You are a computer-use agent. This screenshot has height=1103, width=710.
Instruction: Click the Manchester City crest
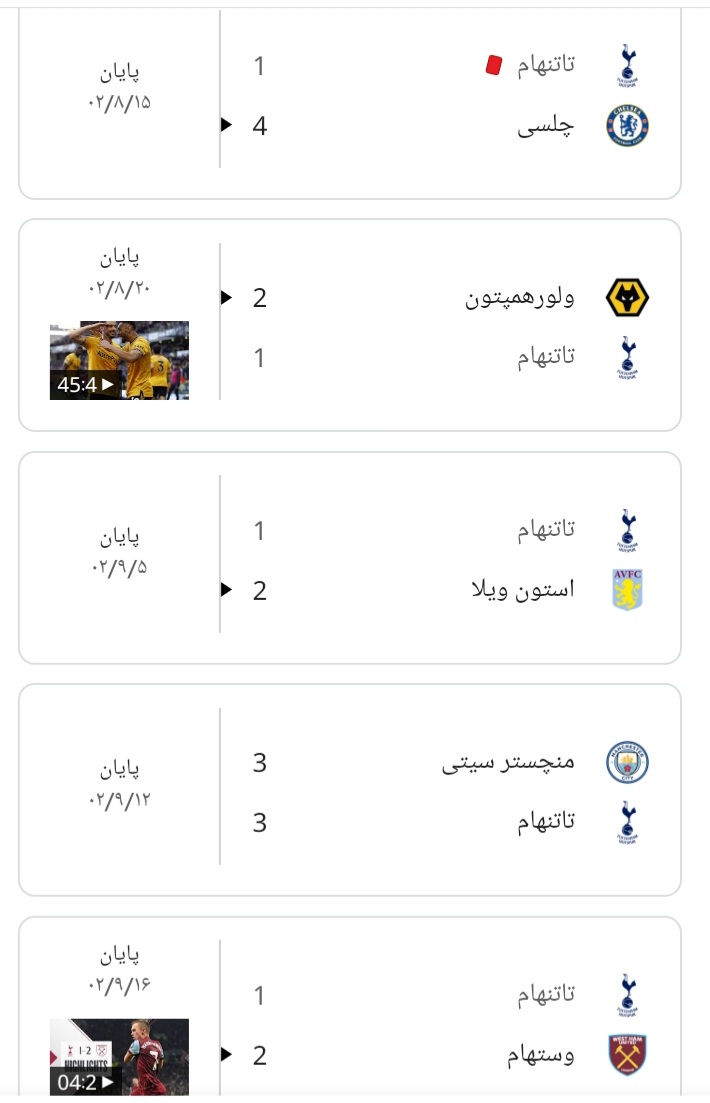627,762
